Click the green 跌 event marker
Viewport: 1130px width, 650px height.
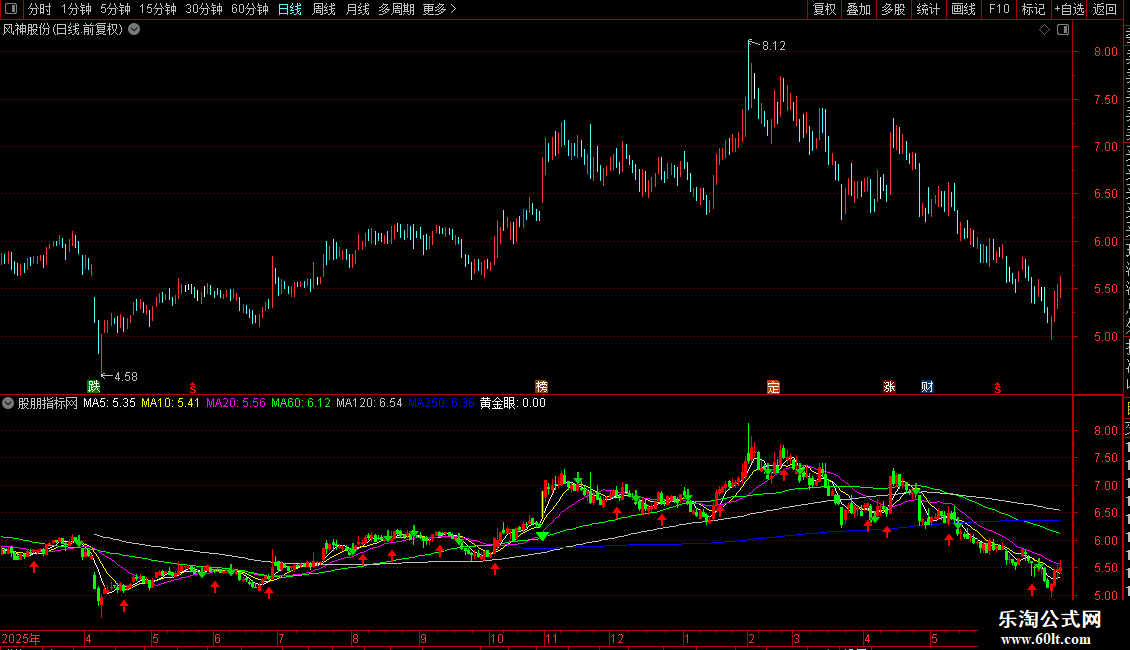point(94,386)
